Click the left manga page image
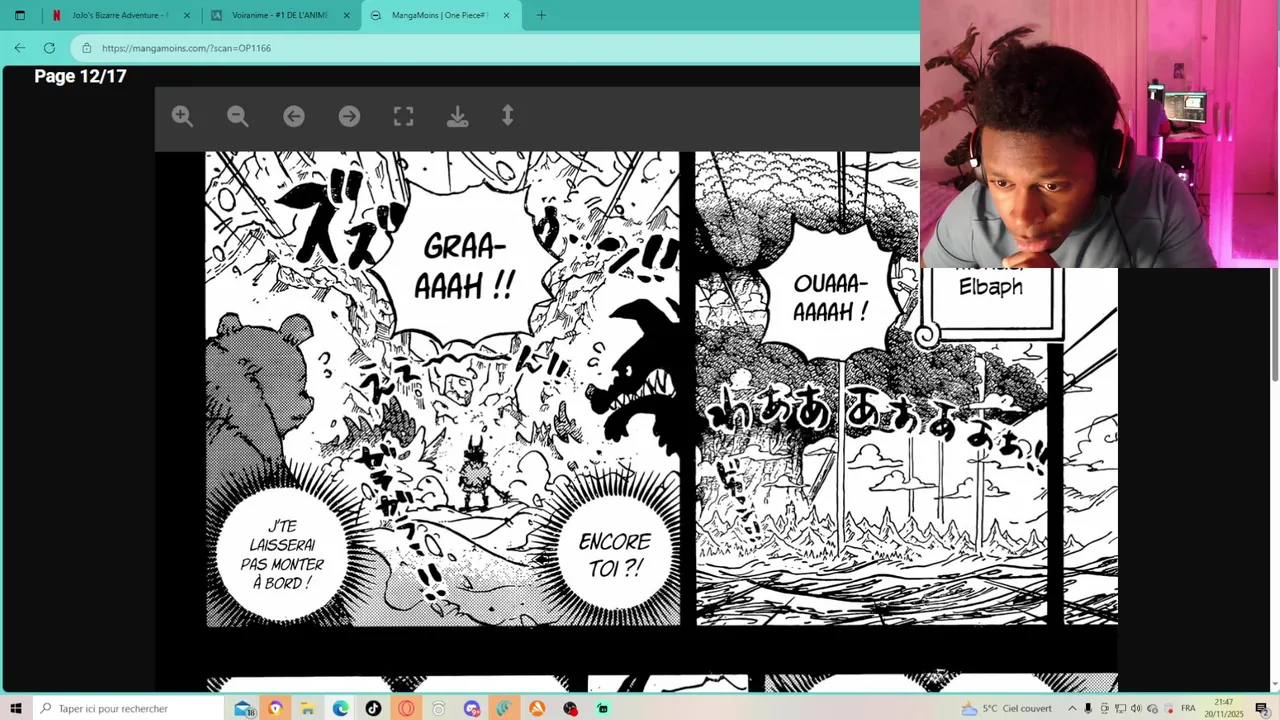The height and width of the screenshot is (720, 1280). (x=443, y=389)
